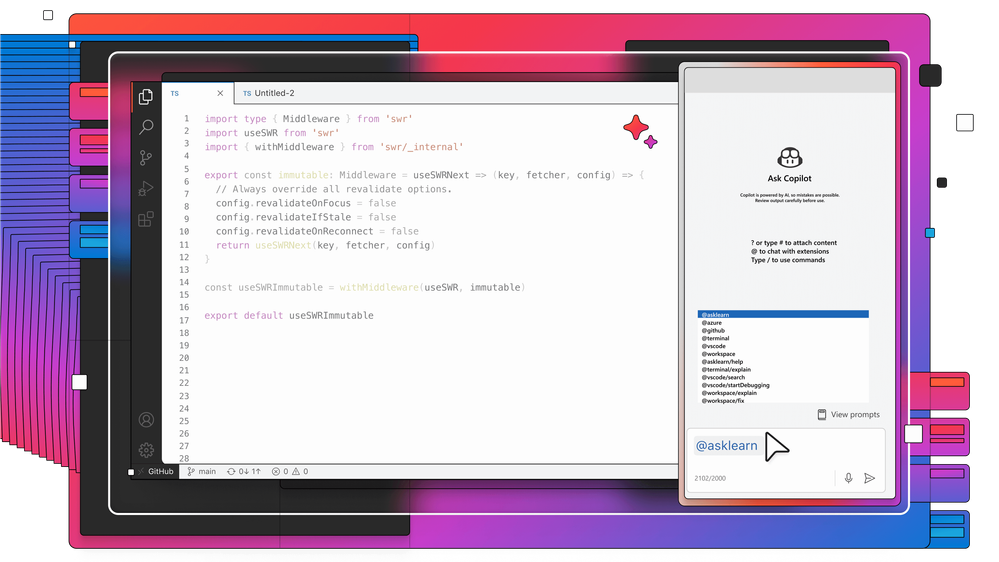This screenshot has width=999, height=562.
Task: Open the Explorer files icon in activity bar
Action: pos(146,96)
